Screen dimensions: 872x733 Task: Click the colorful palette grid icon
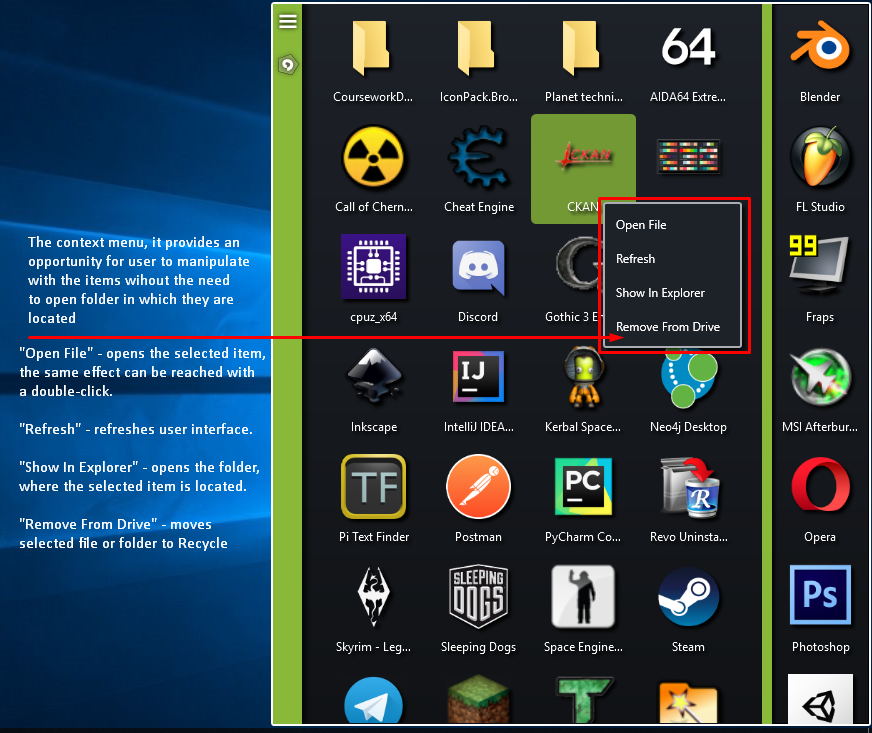[x=688, y=156]
